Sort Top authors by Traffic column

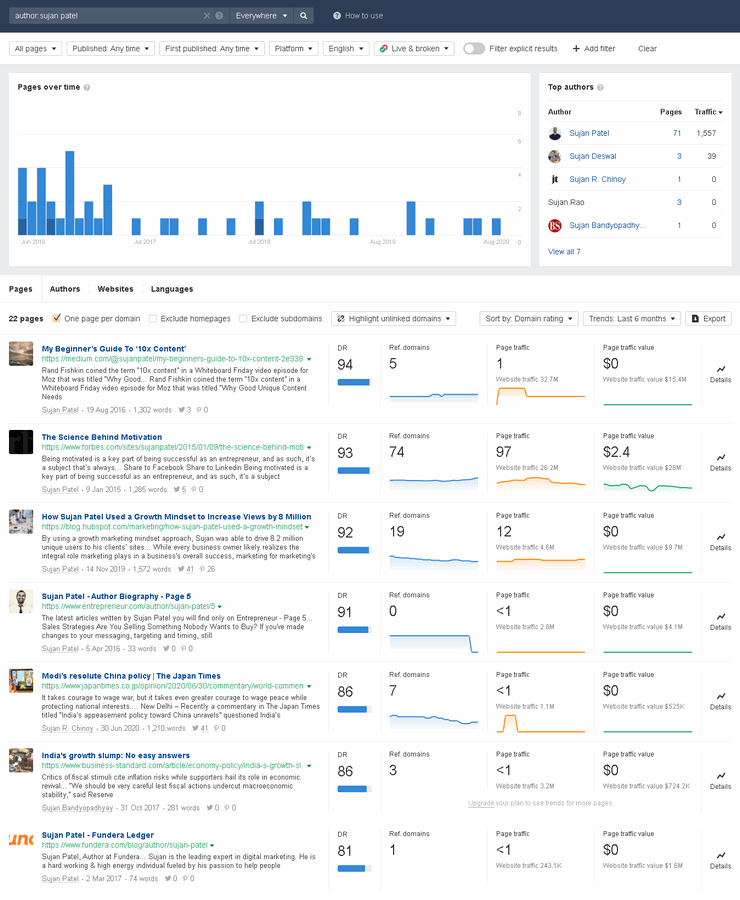click(x=708, y=112)
